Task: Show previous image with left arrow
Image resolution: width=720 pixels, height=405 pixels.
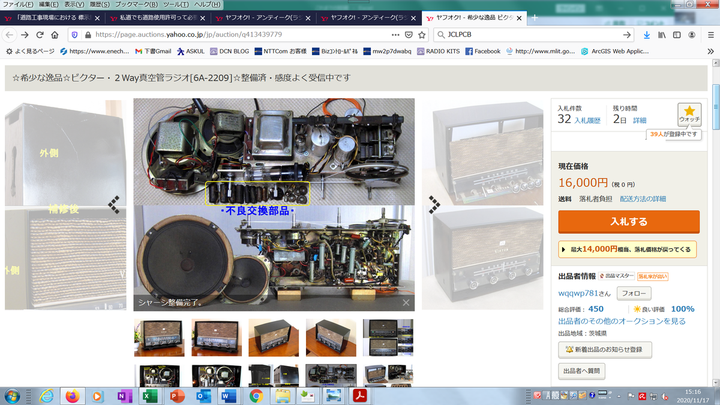Action: [x=114, y=204]
